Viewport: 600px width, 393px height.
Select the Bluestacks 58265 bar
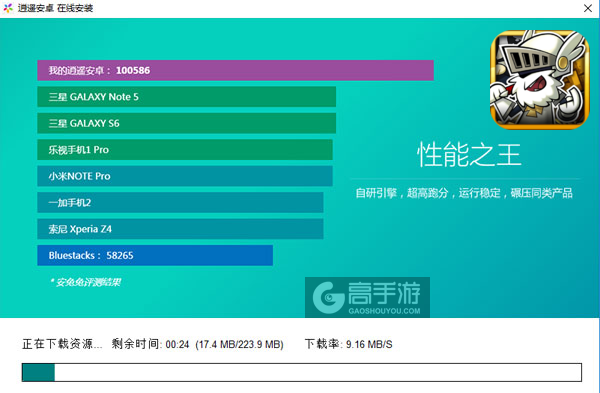coord(155,255)
